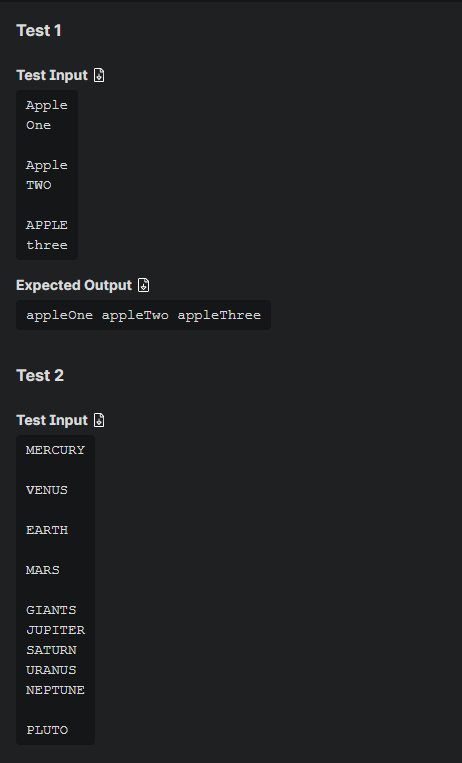The image size is (462, 763).
Task: Click the MARS line
Action: [x=43, y=570]
